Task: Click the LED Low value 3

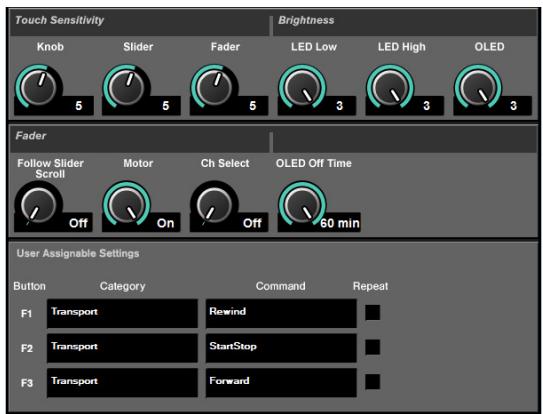Action: (x=340, y=106)
